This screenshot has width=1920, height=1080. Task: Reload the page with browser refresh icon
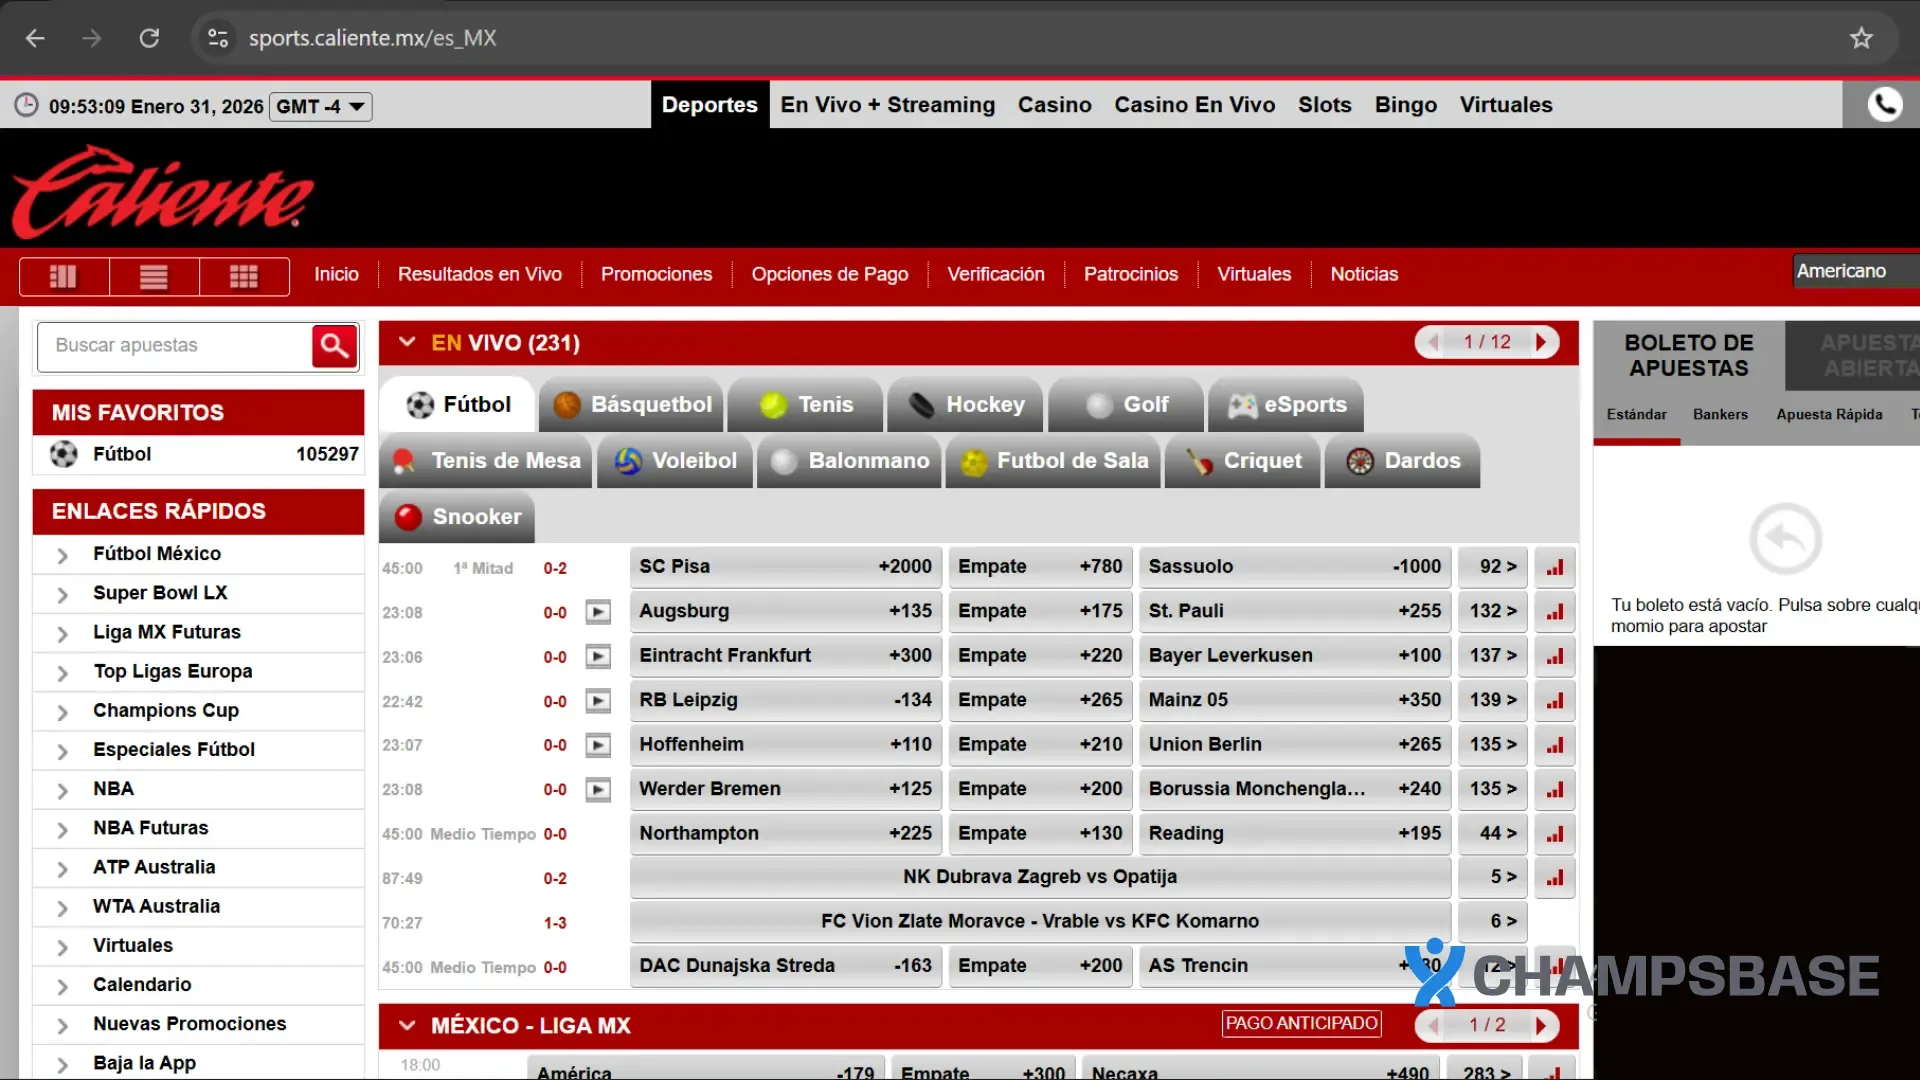coord(149,38)
